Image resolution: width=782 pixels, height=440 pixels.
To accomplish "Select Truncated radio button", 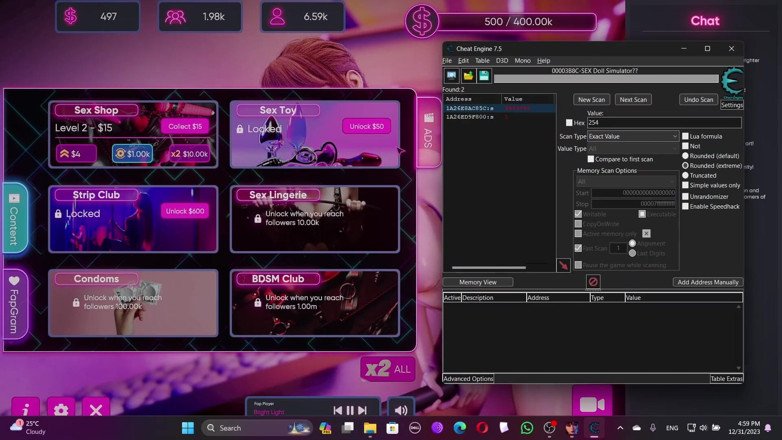I will point(685,175).
